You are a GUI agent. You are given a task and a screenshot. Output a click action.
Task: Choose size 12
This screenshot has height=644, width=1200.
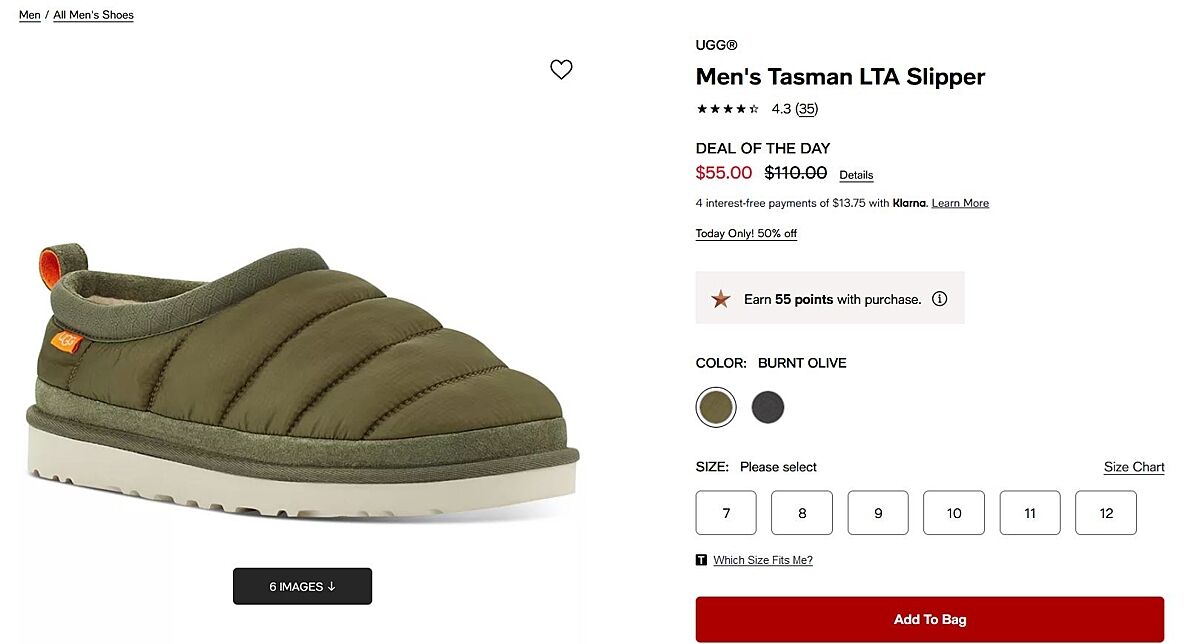(1106, 513)
